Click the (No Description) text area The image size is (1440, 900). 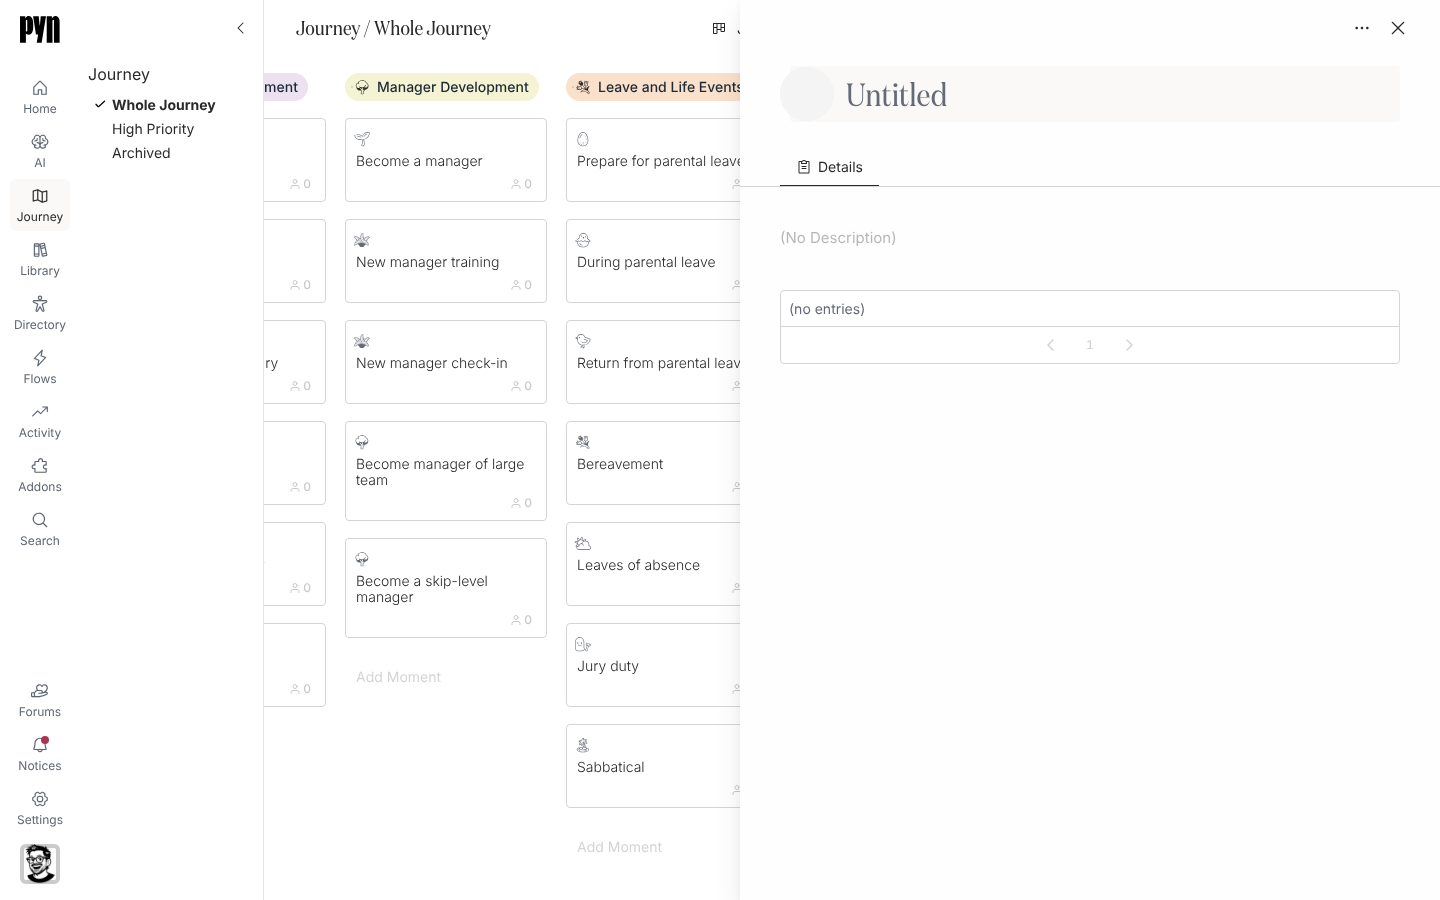tap(838, 238)
